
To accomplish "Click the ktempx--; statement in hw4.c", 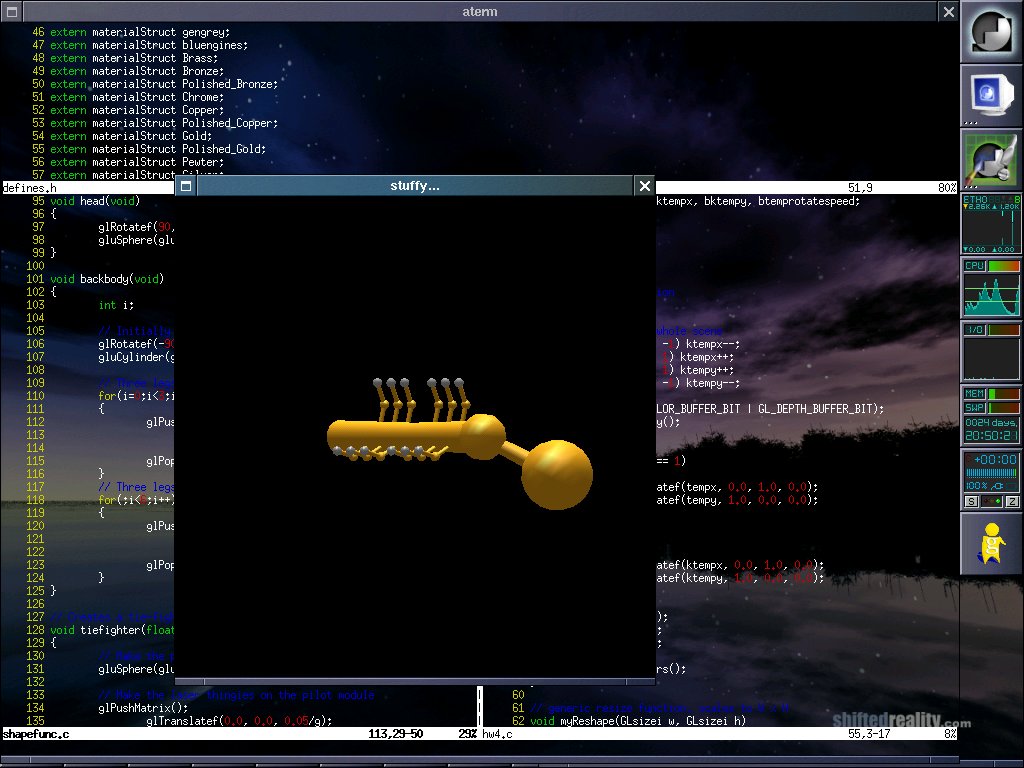I will (712, 344).
